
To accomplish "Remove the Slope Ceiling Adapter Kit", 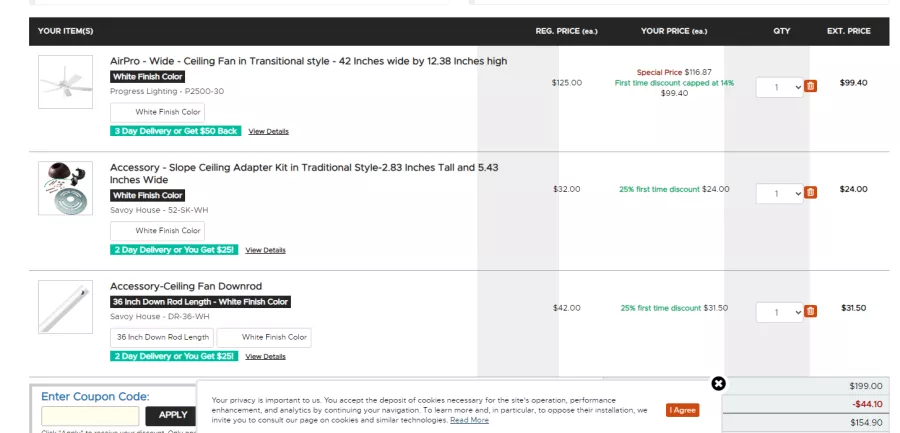I will pyautogui.click(x=810, y=192).
